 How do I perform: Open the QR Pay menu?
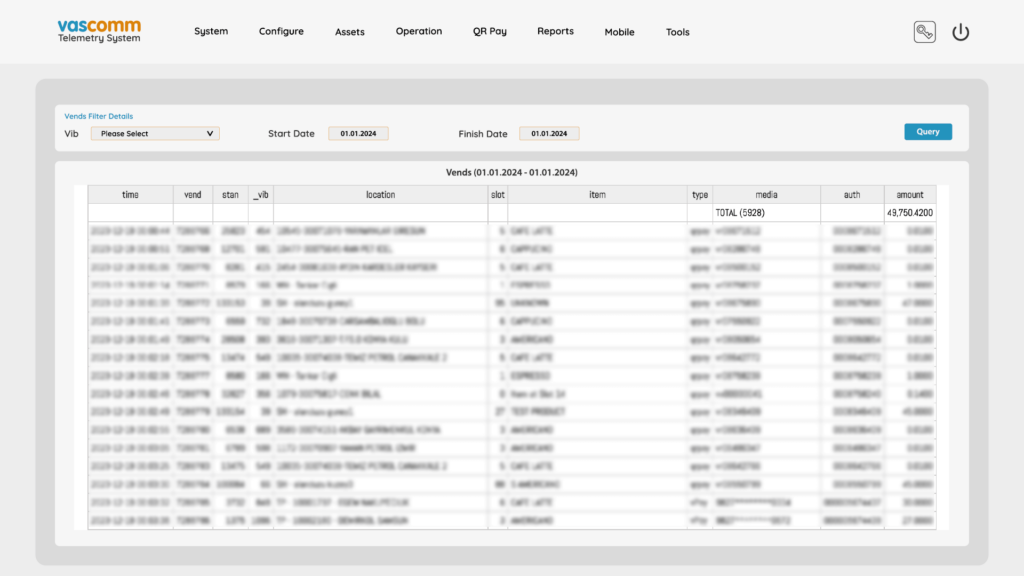490,31
